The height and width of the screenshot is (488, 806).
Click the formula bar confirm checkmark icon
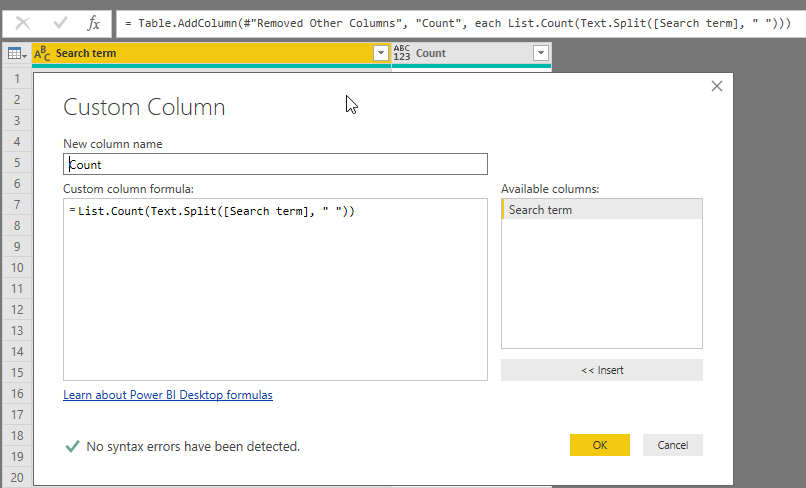(x=58, y=22)
